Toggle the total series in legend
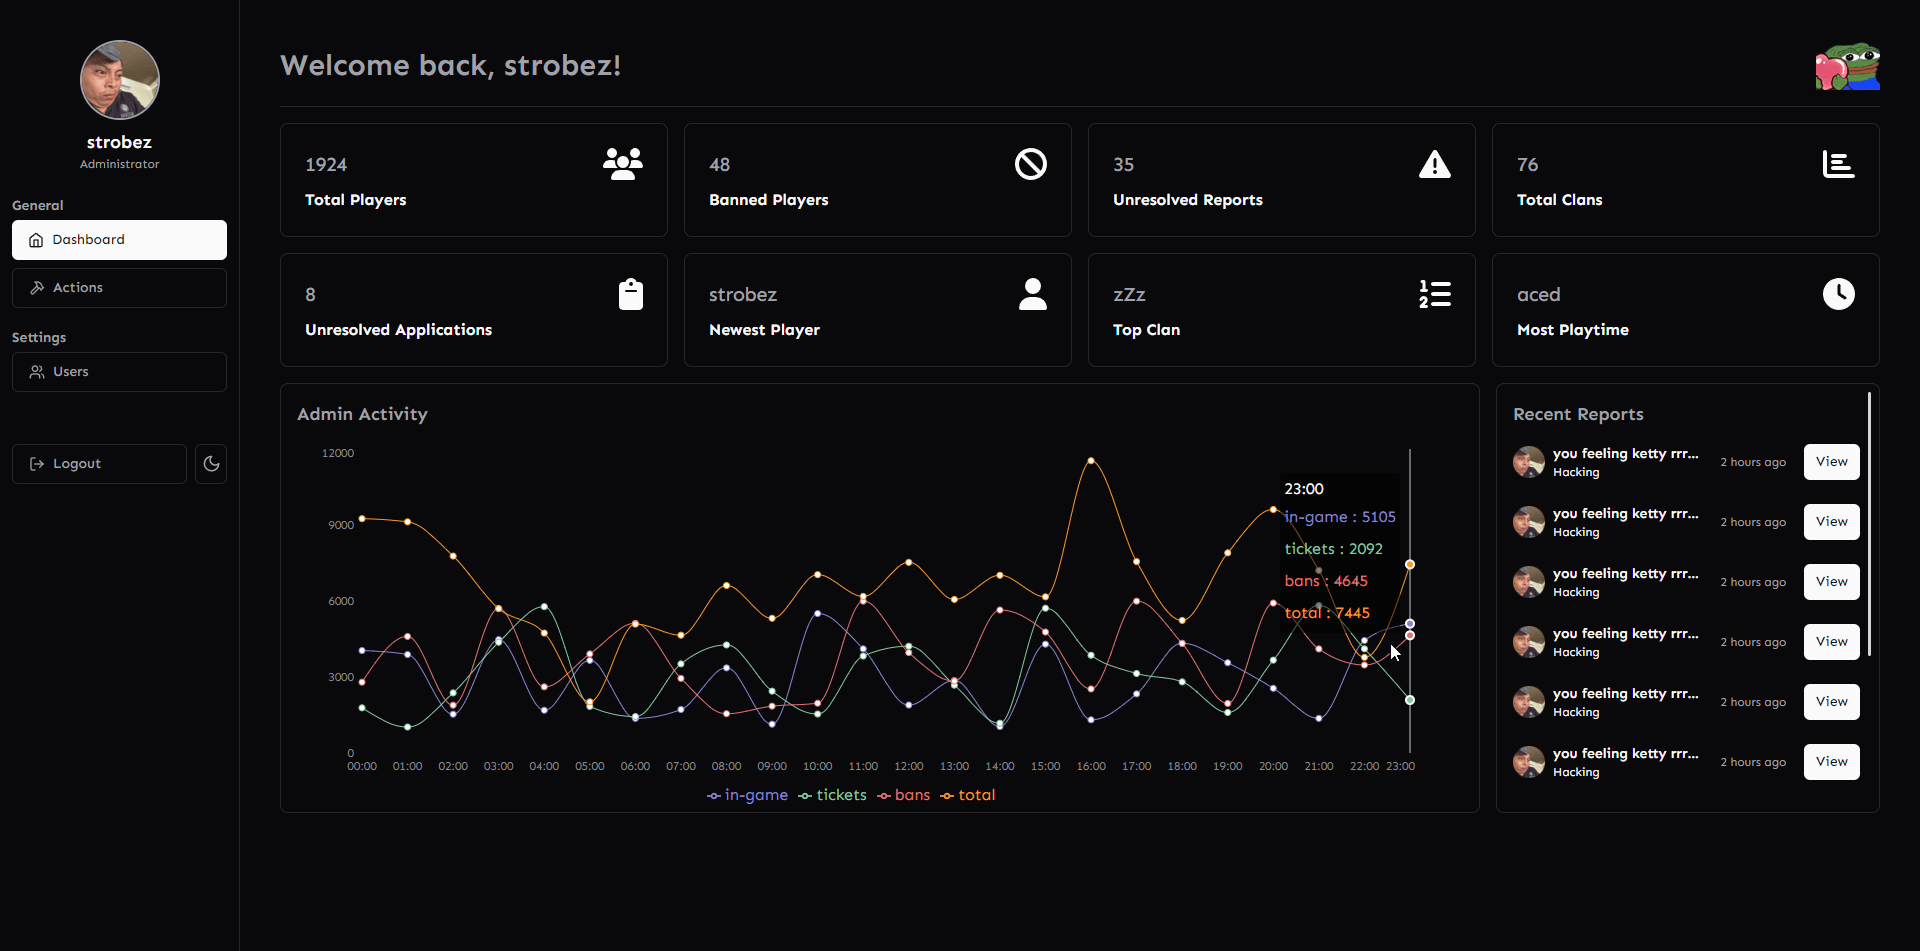Viewport: 1920px width, 951px height. point(967,795)
